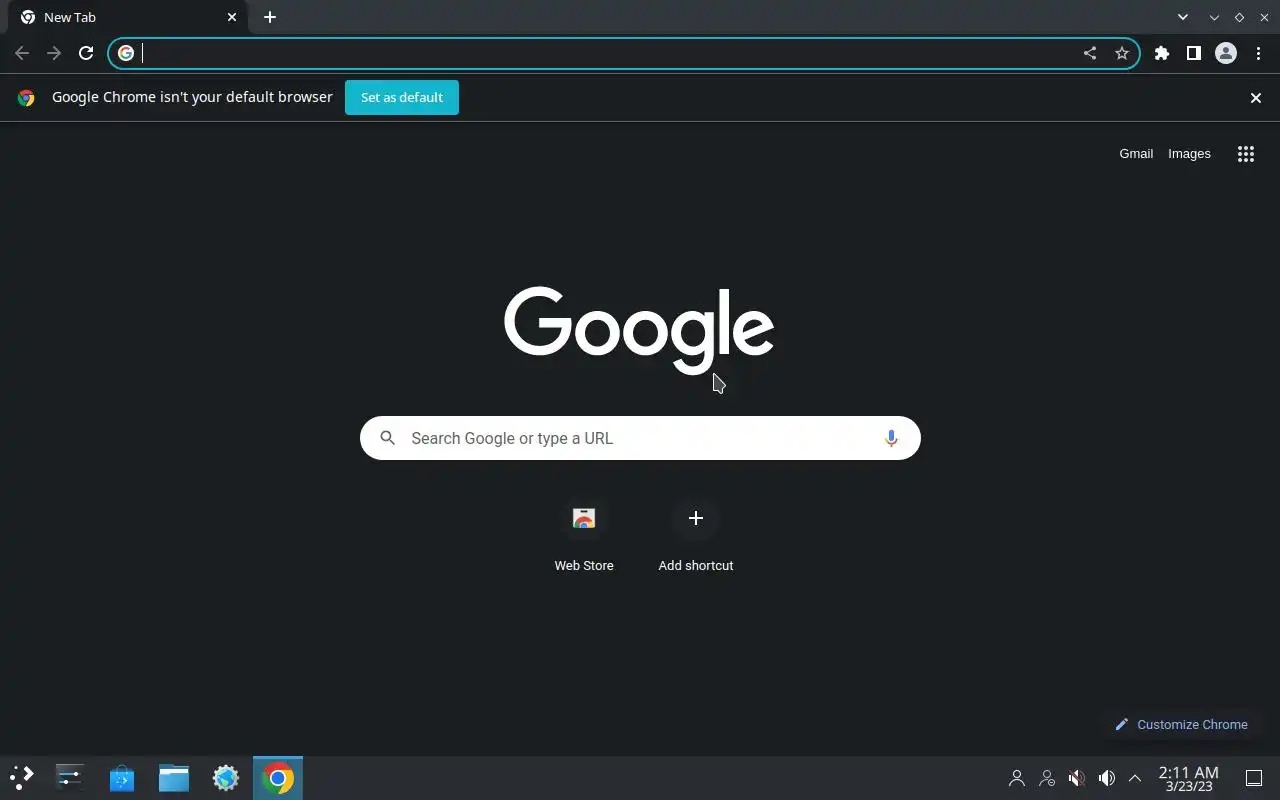Click the forward navigation arrow

[x=54, y=53]
